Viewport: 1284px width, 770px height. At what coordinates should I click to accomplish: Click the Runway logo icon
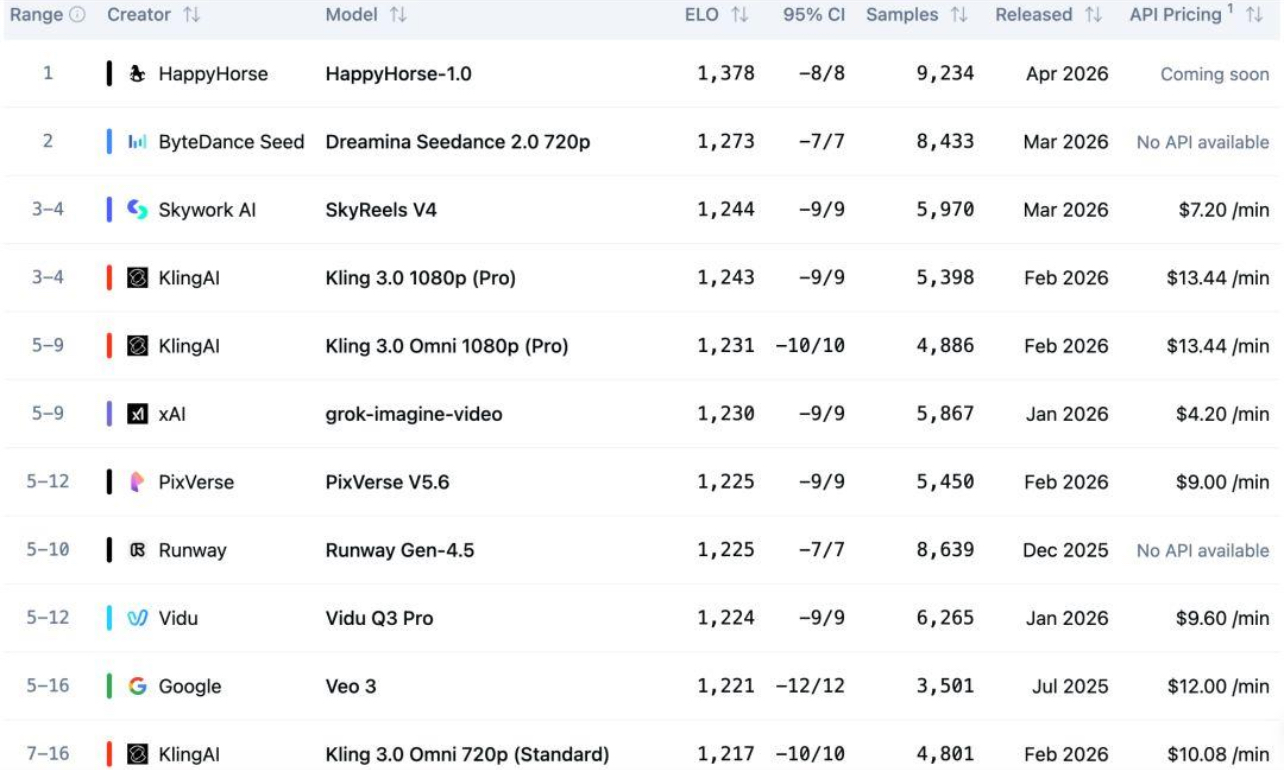coord(136,550)
